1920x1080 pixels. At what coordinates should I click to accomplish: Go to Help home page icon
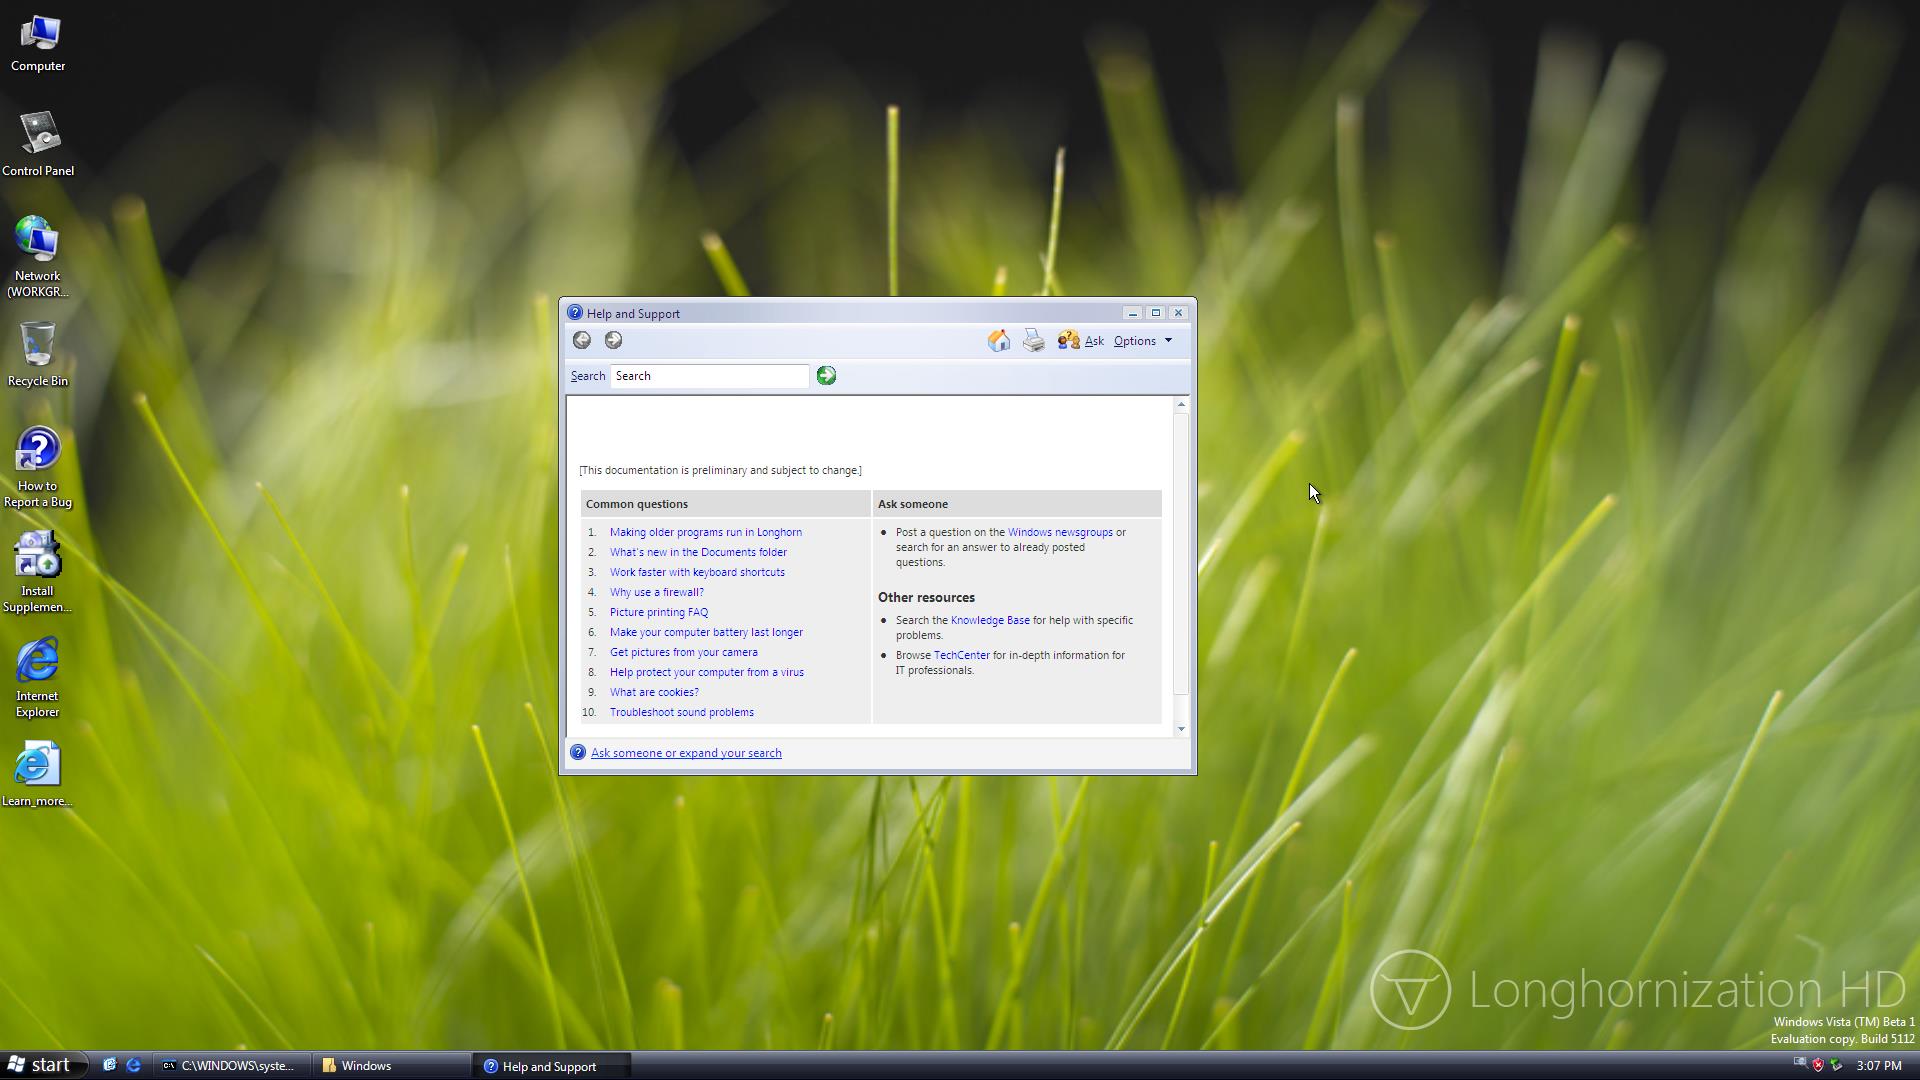998,341
